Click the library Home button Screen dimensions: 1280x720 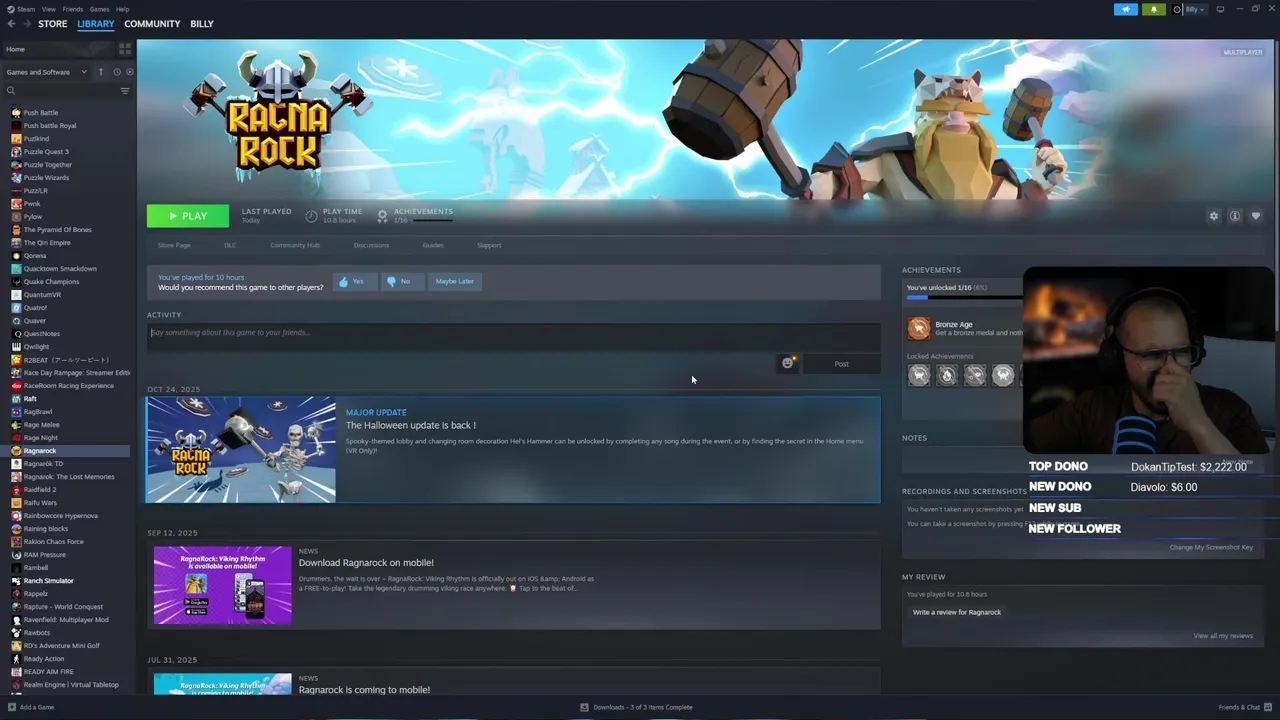tap(58, 49)
